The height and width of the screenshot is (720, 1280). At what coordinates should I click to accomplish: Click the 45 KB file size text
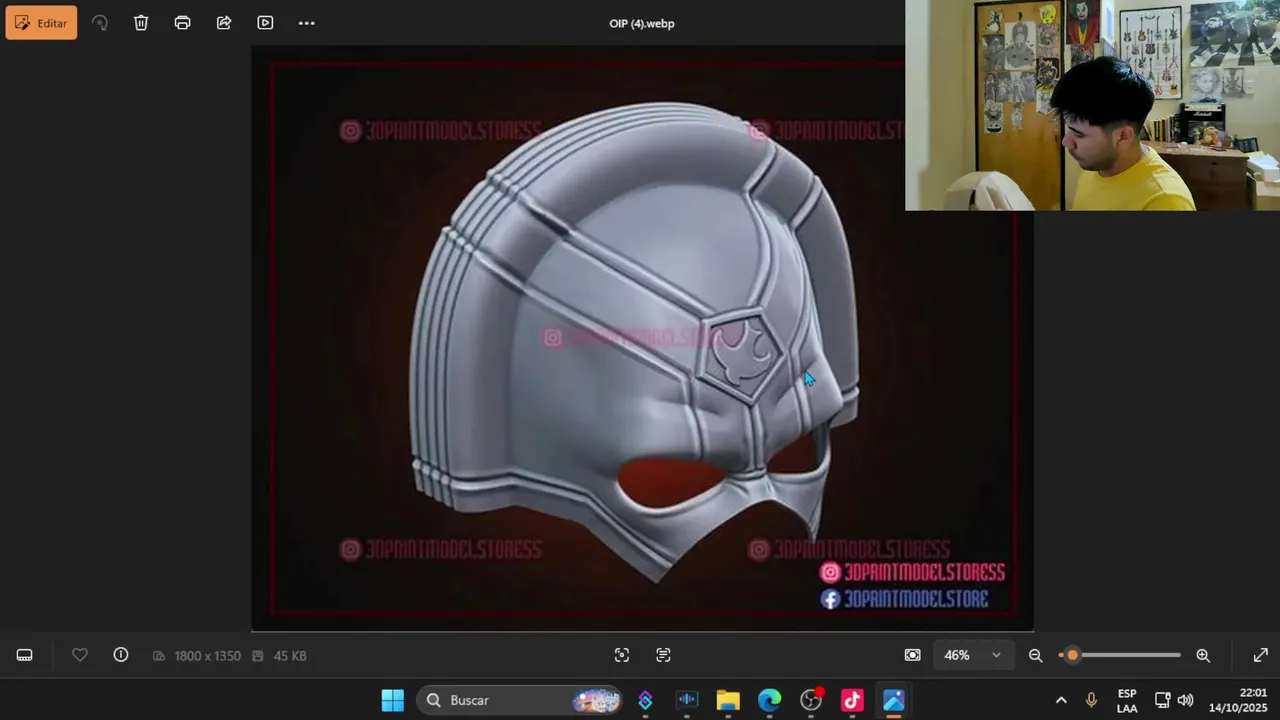click(x=290, y=656)
